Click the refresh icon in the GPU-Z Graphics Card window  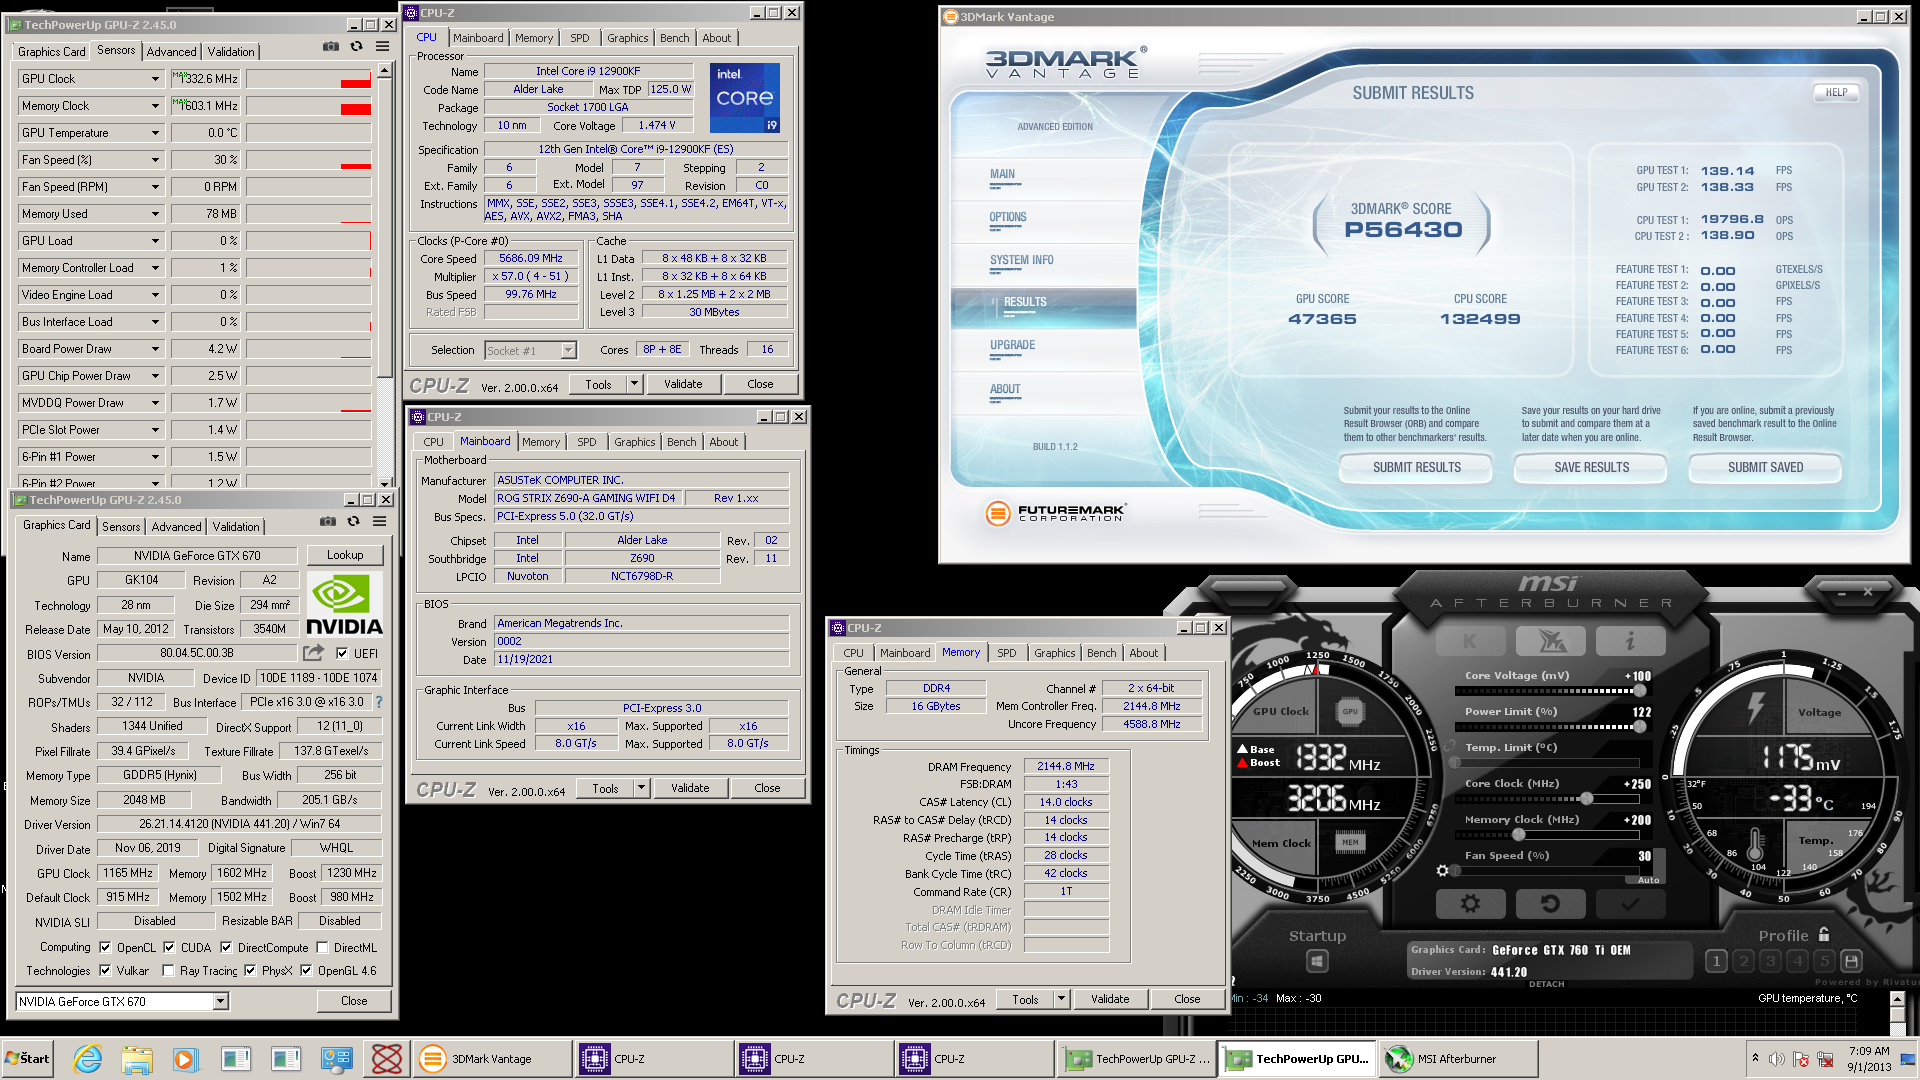tap(353, 521)
